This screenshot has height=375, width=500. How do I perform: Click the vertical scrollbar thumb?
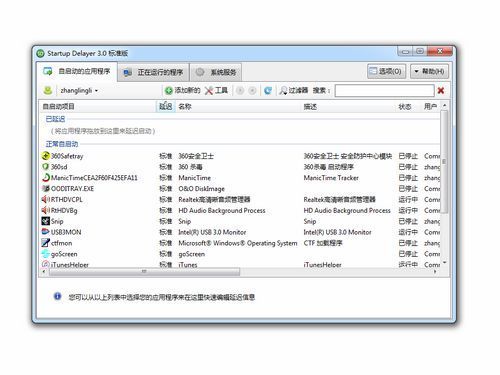coord(444,162)
